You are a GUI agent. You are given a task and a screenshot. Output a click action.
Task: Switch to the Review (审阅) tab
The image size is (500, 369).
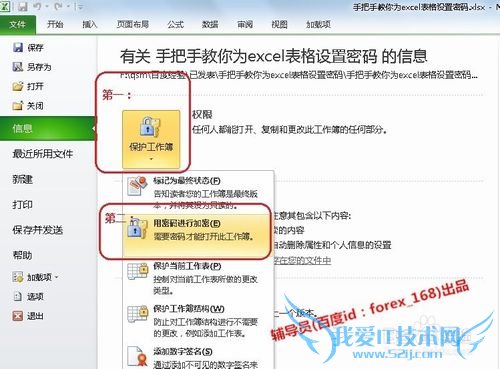click(245, 24)
